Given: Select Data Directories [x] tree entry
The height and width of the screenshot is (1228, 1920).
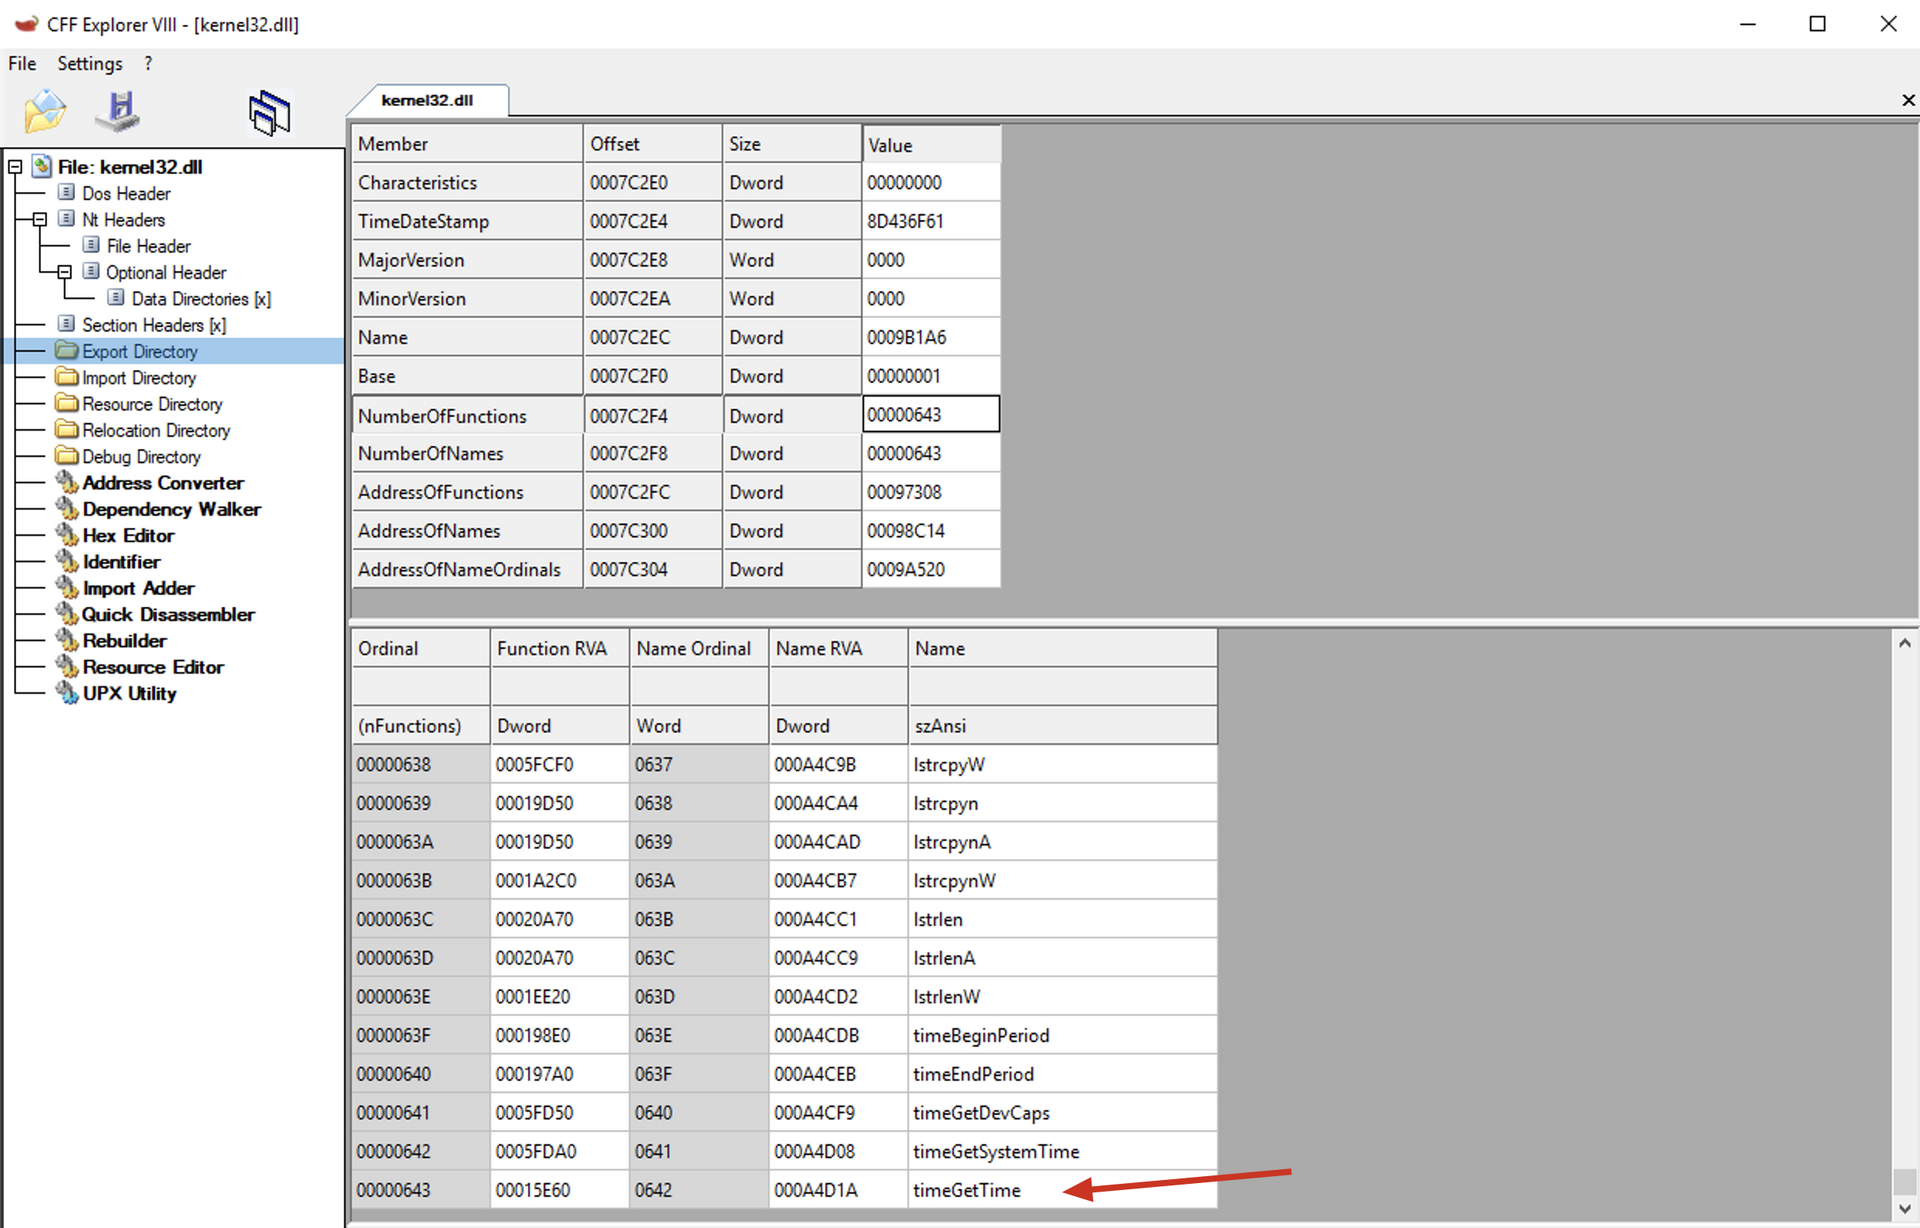Looking at the screenshot, I should point(201,298).
